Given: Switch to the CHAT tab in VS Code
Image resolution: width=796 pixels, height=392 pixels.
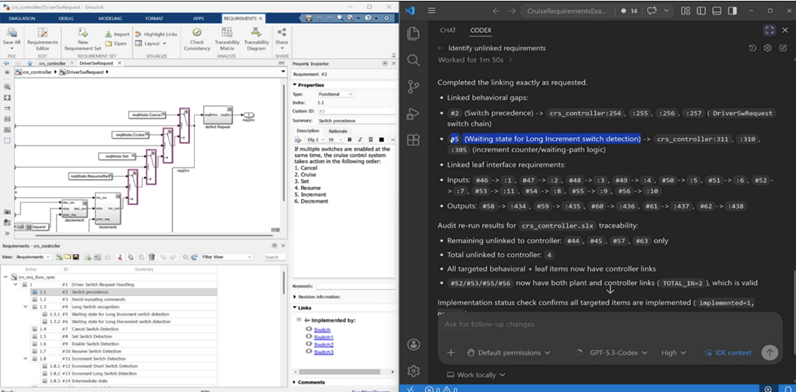Looking at the screenshot, I should (448, 30).
